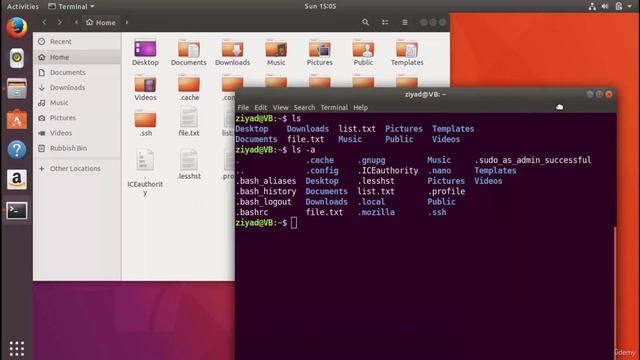Viewport: 640px width, 360px height.
Task: Open terminal Terminal menu
Action: (334, 107)
